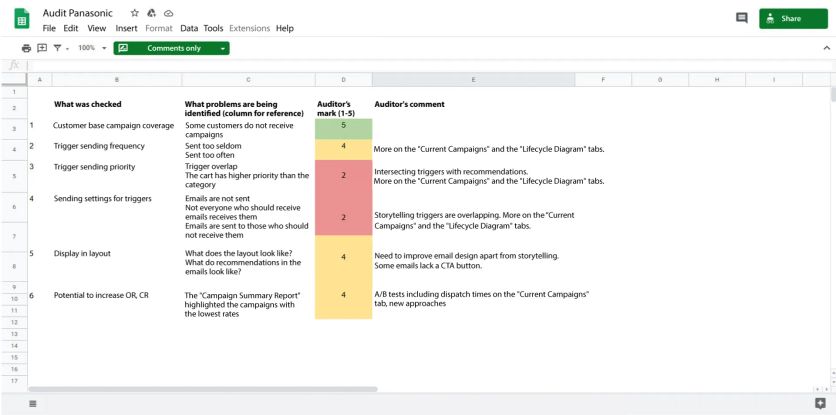Viewport: 836px width, 415px height.
Task: Click the horizontal scrollbar thumb
Action: 203,389
